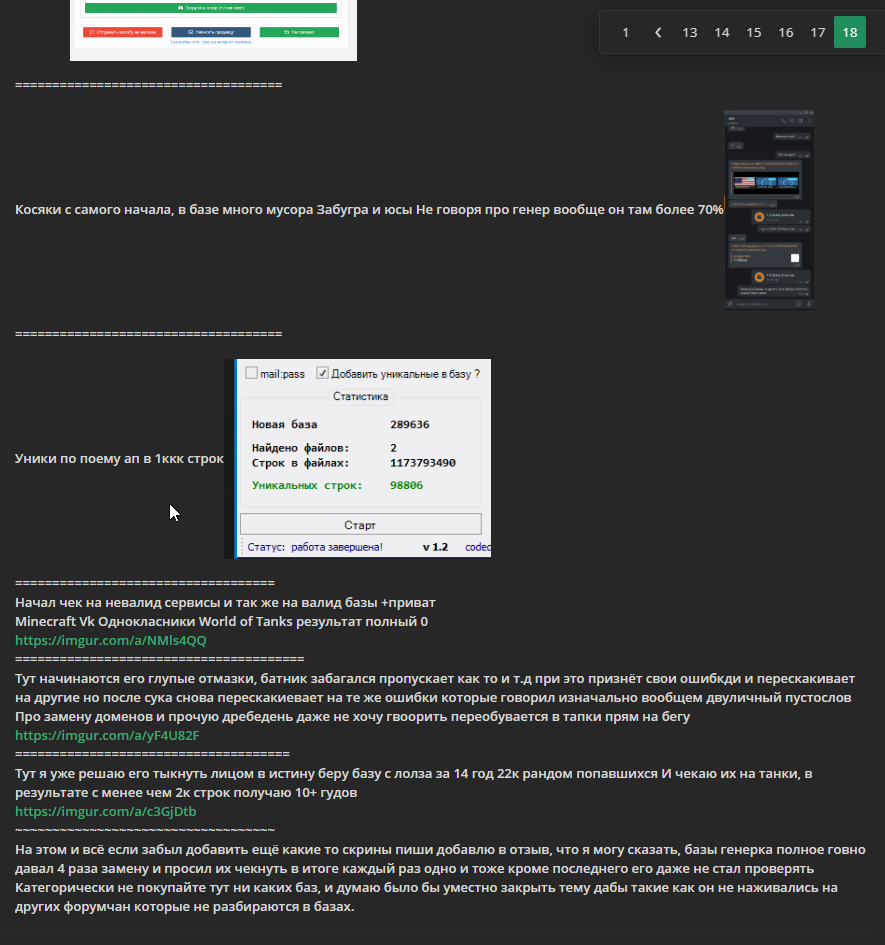This screenshot has height=945, width=885.
Task: Click the Статистика group label
Action: click(361, 397)
